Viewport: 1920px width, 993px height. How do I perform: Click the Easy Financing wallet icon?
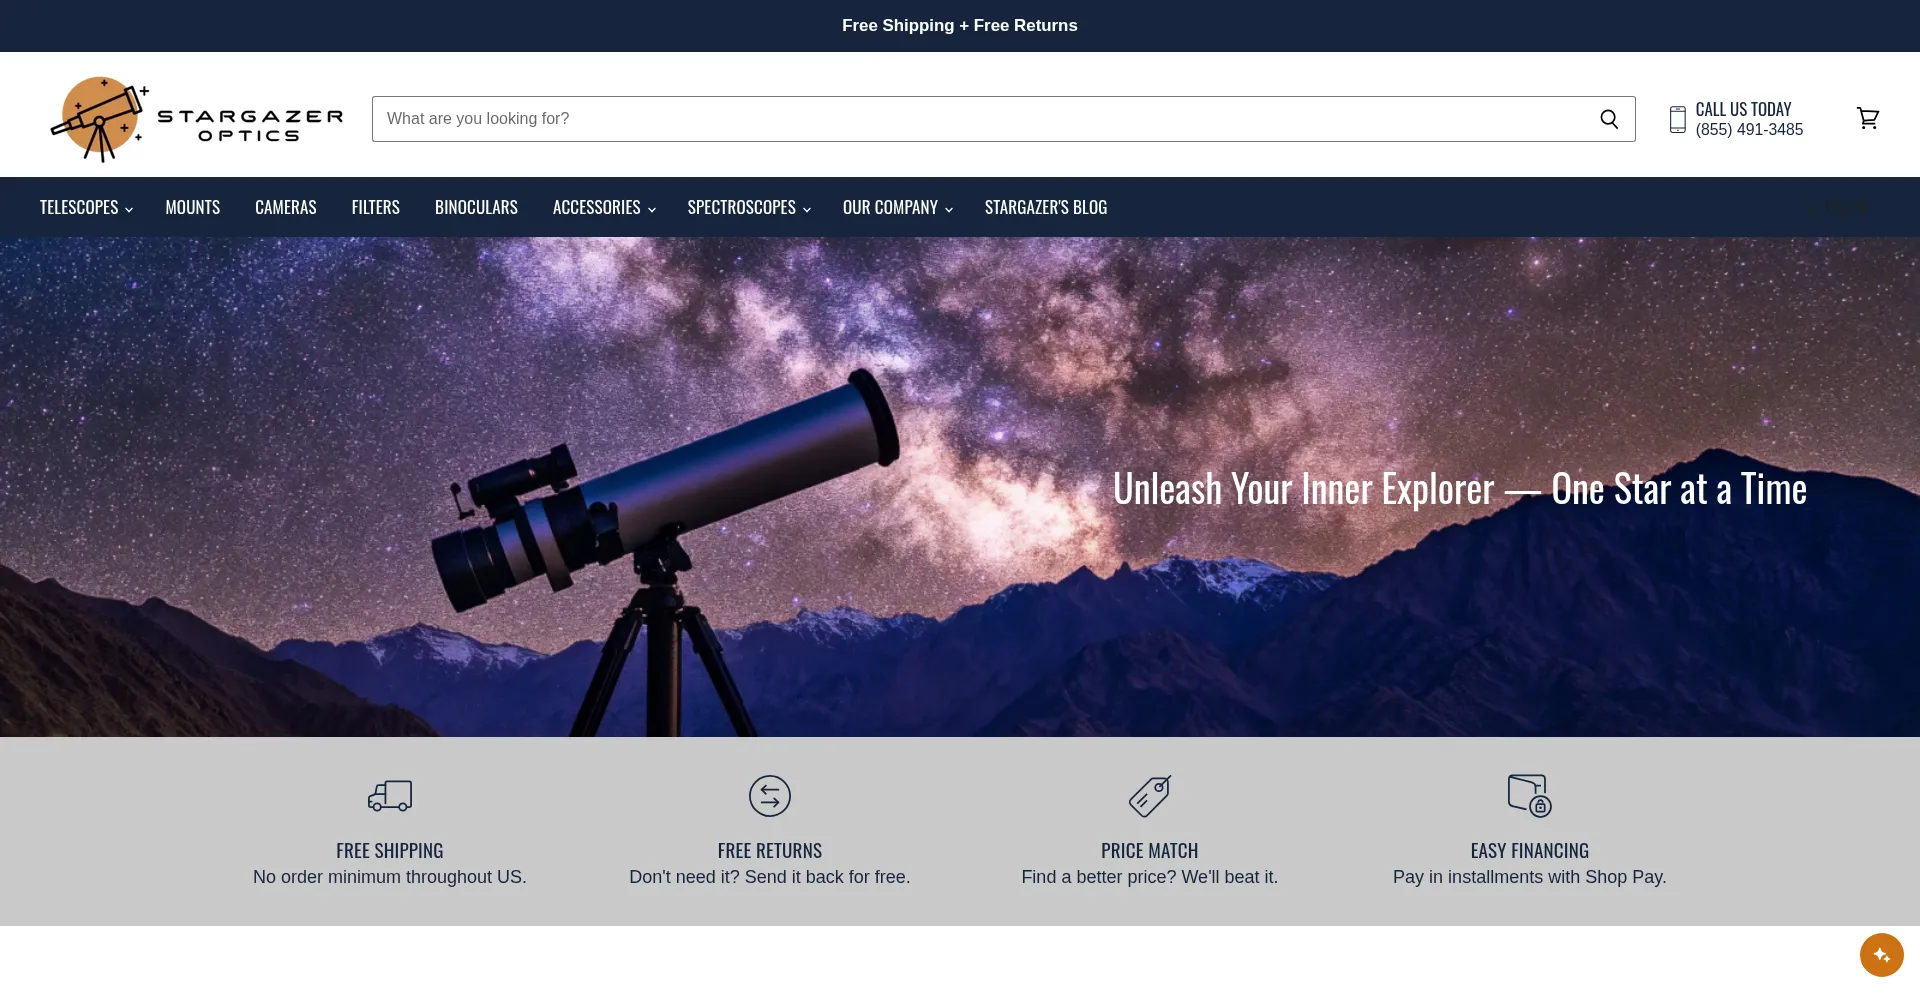pos(1529,796)
